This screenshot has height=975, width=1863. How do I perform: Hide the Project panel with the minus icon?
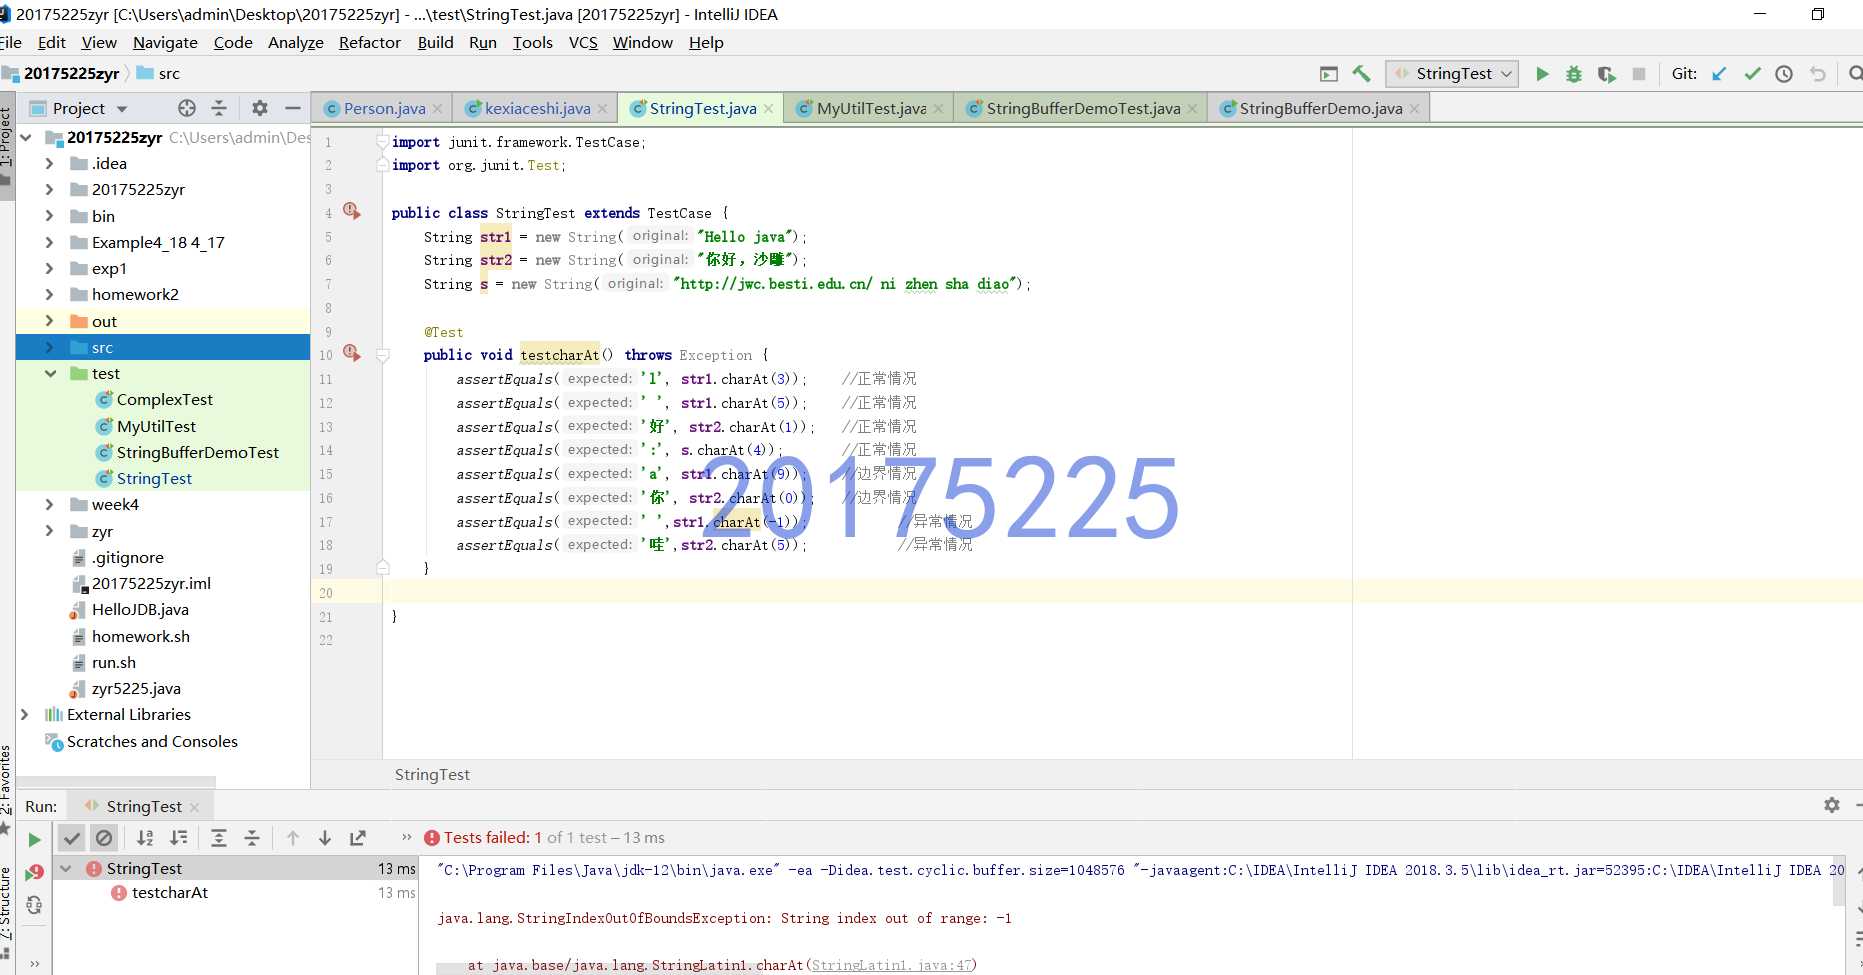tap(292, 108)
